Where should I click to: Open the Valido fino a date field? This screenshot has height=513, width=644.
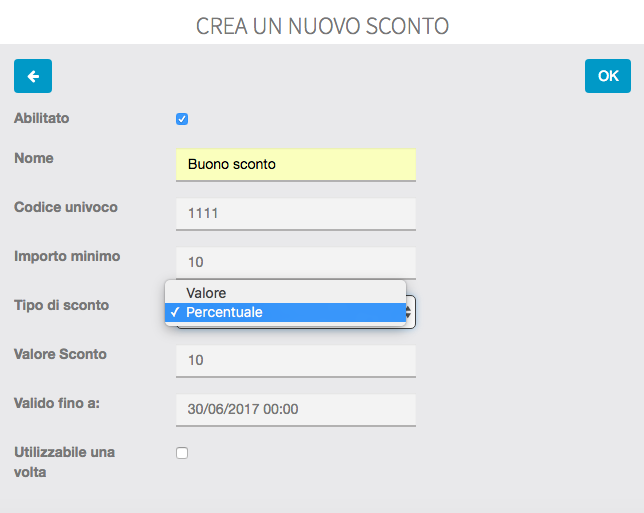pyautogui.click(x=295, y=409)
